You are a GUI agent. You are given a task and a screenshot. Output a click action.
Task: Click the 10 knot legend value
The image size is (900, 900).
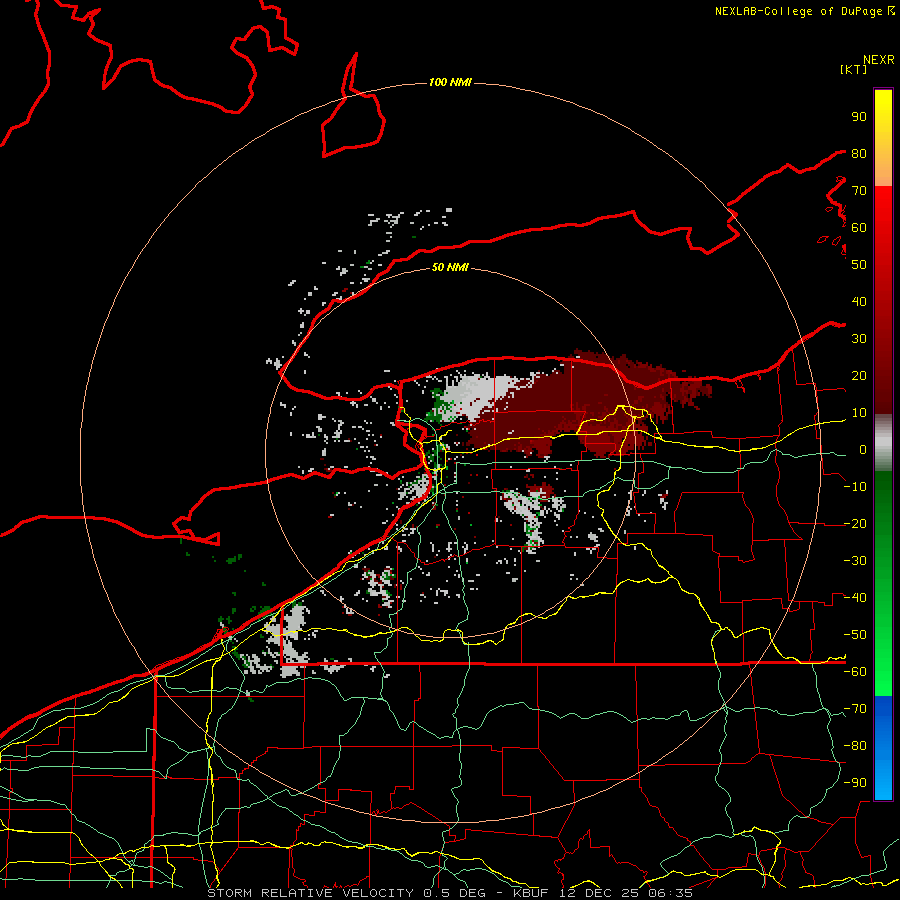coord(859,413)
